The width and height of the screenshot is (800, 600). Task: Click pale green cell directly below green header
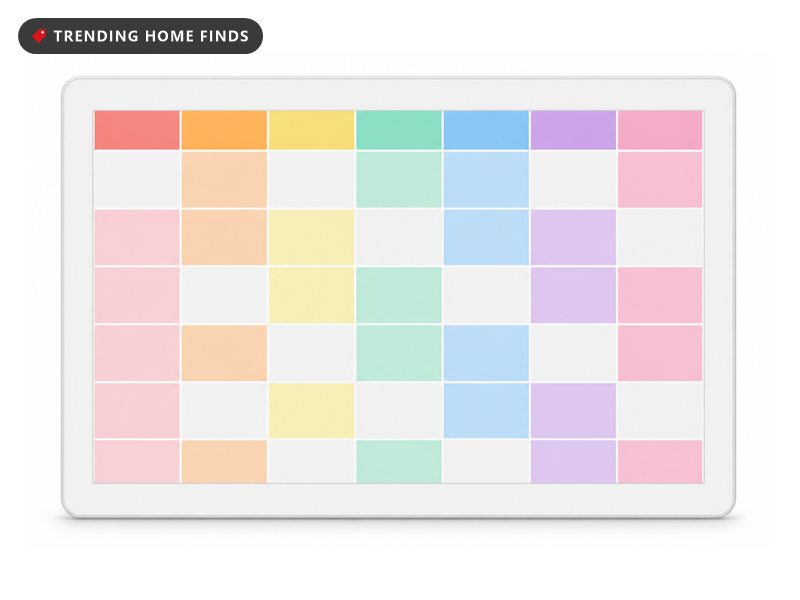coord(399,180)
